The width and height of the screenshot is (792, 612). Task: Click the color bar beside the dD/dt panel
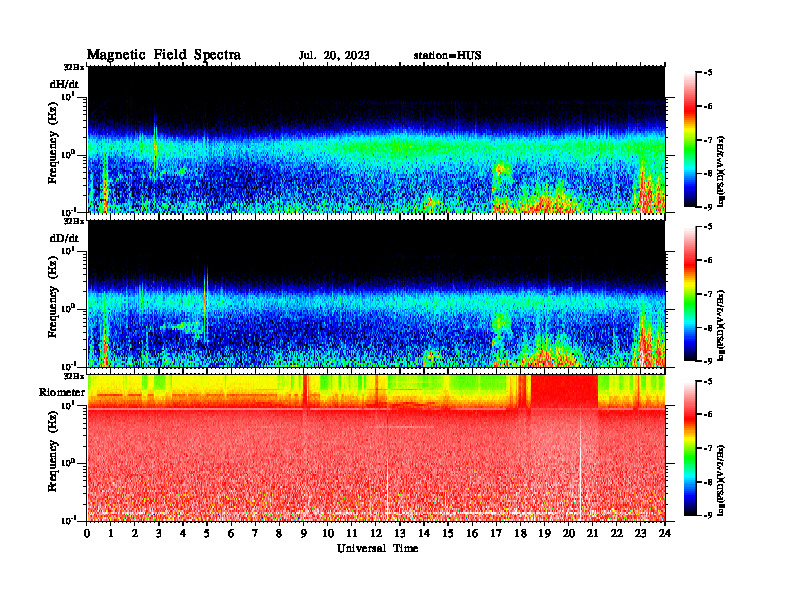[x=690, y=293]
